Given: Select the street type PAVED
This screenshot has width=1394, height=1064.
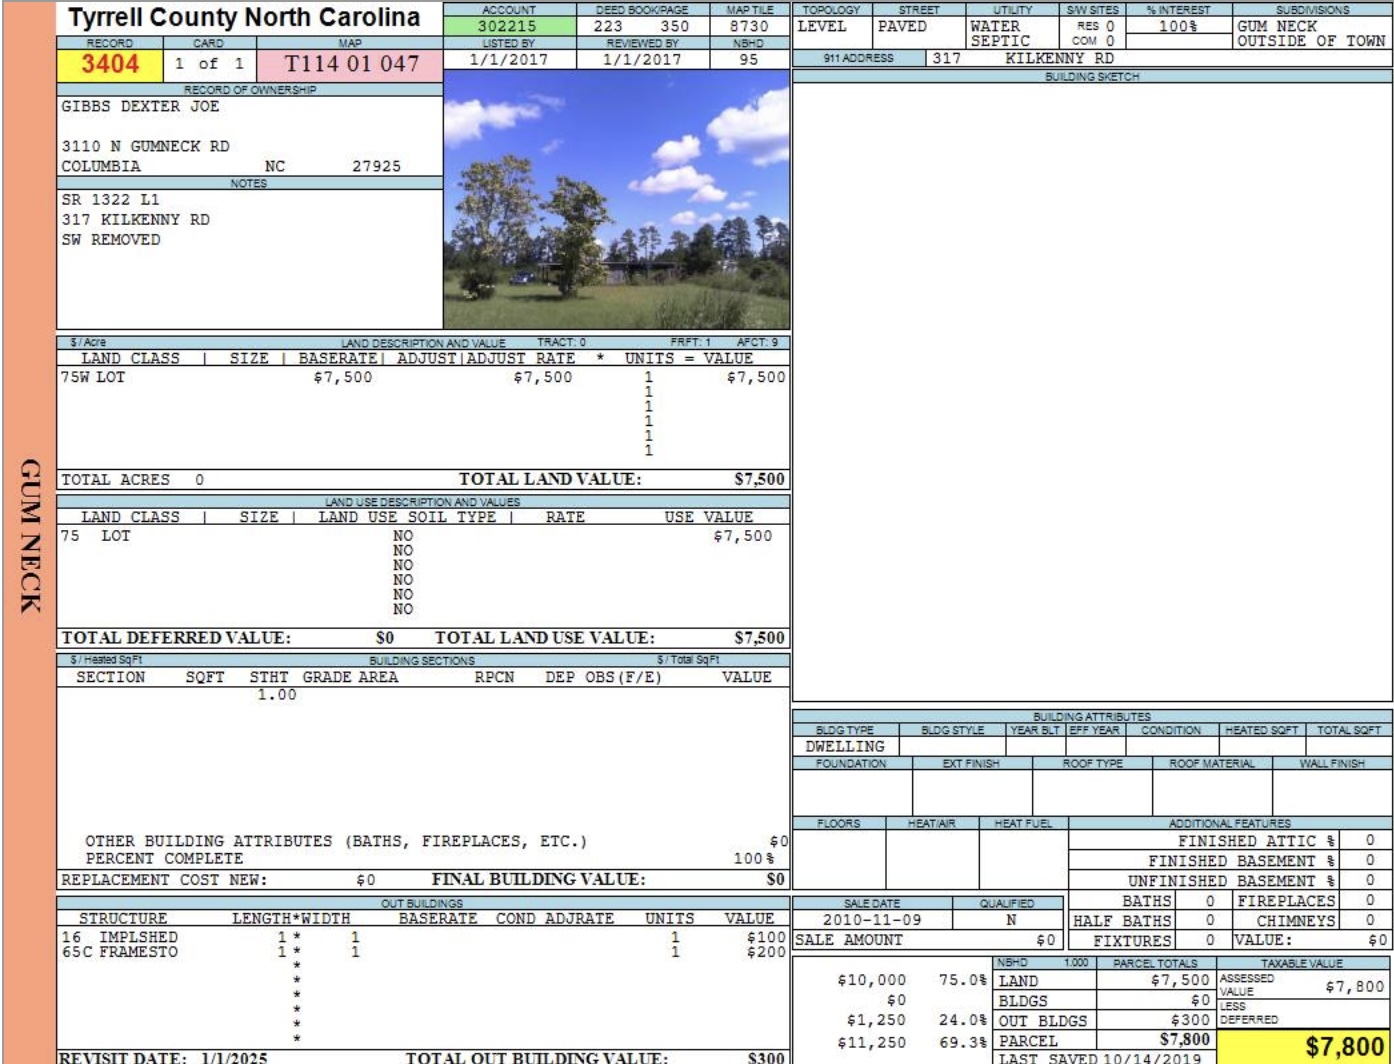Looking at the screenshot, I should [901, 27].
